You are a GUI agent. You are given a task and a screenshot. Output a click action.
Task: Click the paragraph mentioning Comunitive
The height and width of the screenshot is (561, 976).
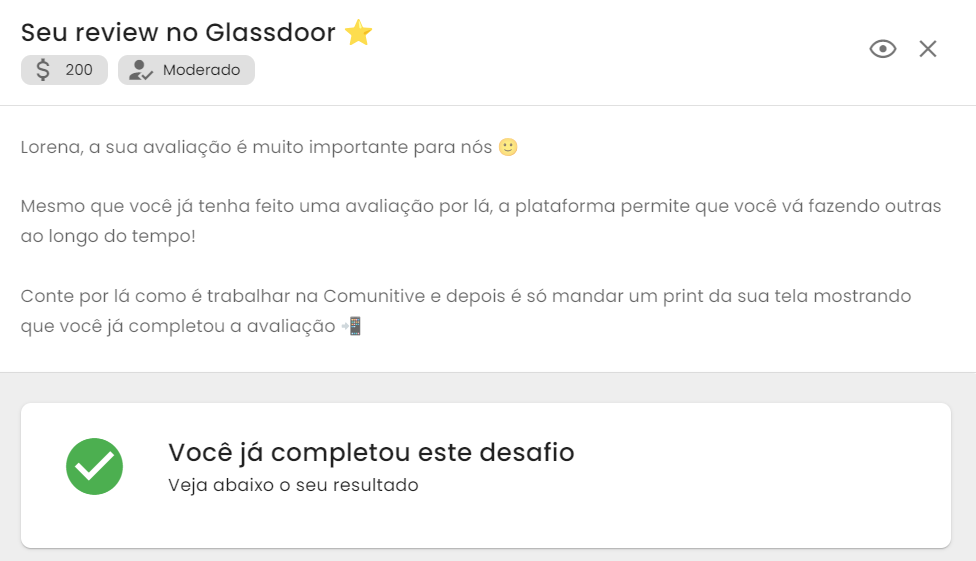tap(466, 311)
